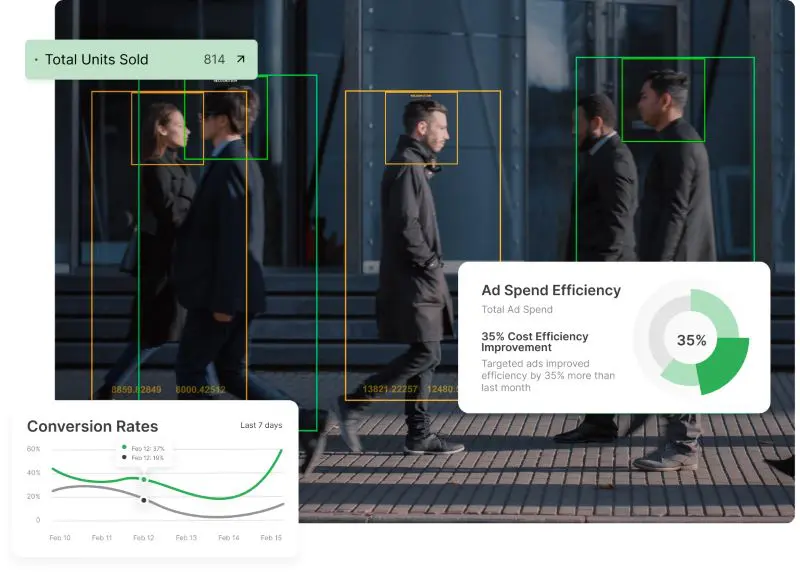Click the orange face box on the center man
800x575 pixels.
tap(421, 128)
